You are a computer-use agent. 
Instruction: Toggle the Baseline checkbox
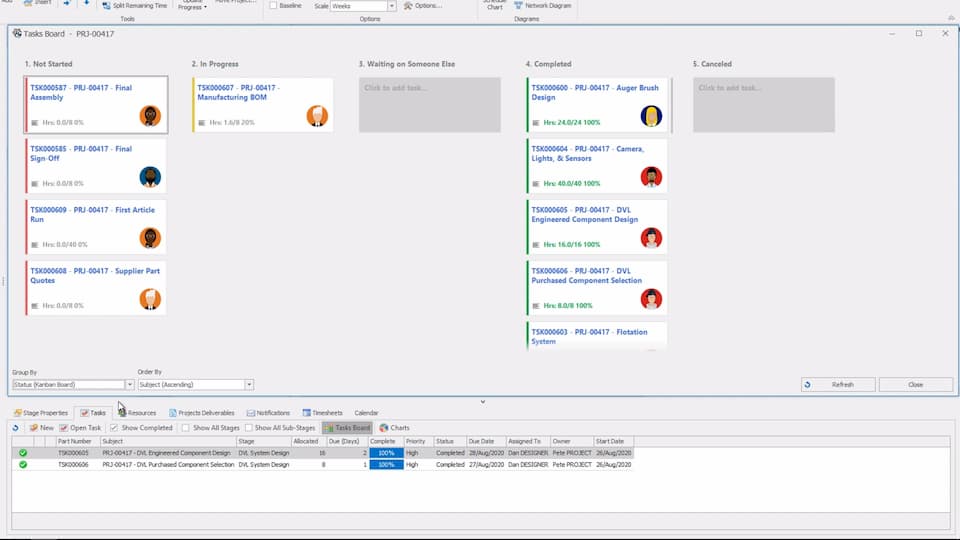[x=273, y=6]
